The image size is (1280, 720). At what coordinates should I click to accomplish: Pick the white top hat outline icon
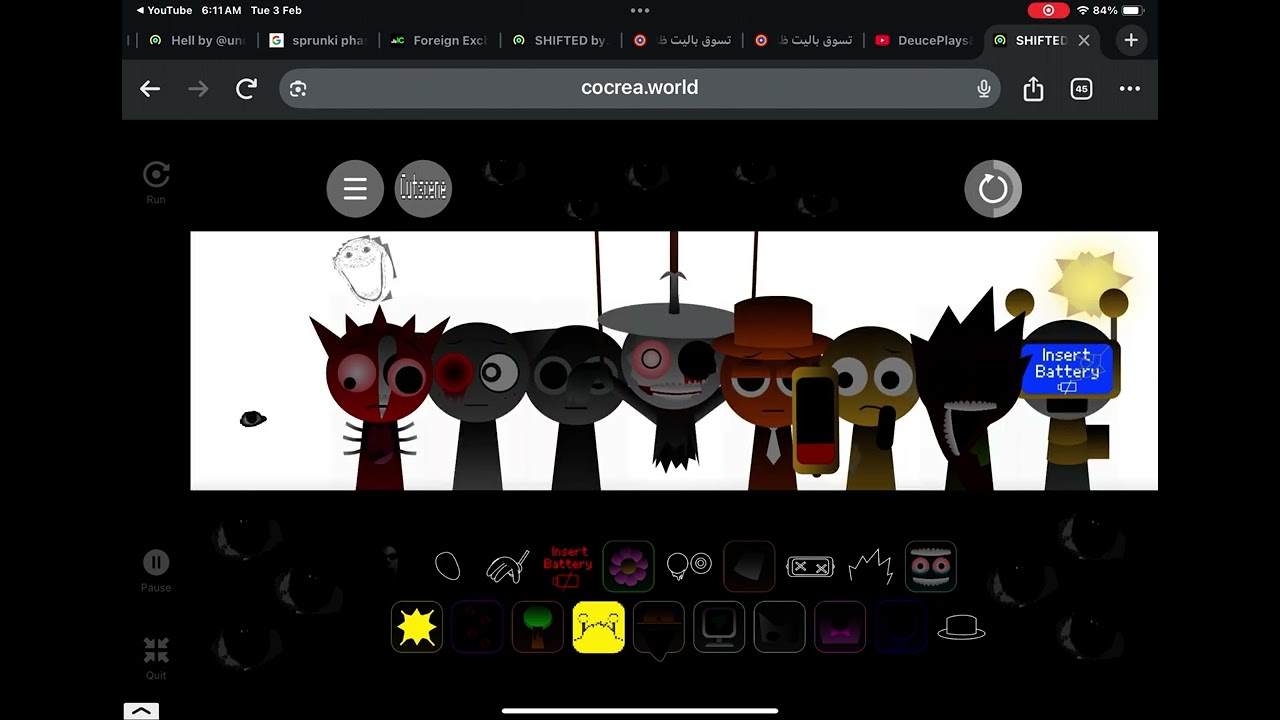961,628
